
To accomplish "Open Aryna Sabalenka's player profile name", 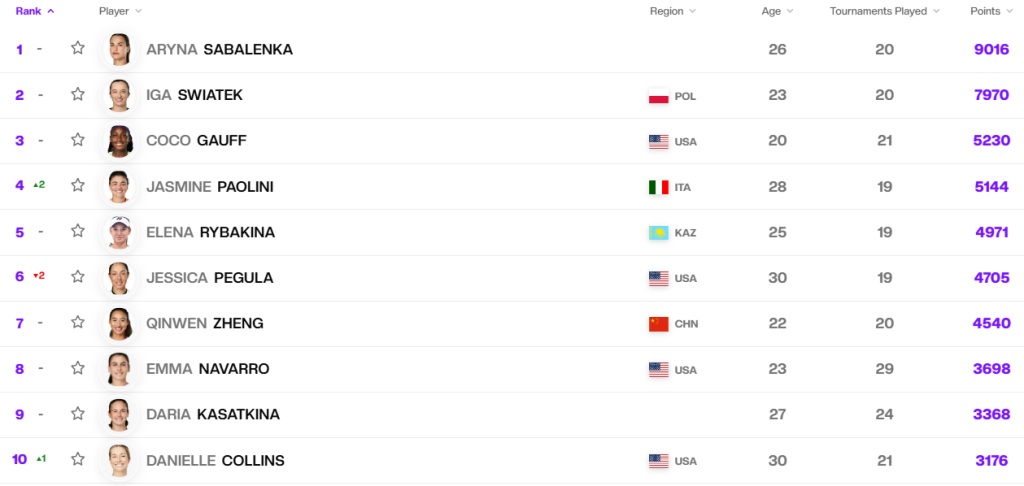I will 219,50.
